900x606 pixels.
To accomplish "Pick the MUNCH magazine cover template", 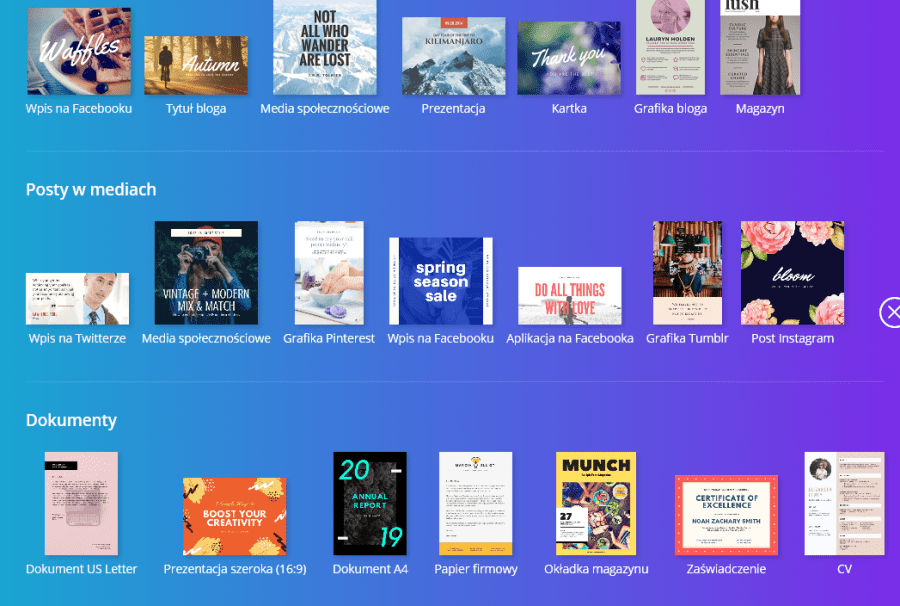I will 596,503.
